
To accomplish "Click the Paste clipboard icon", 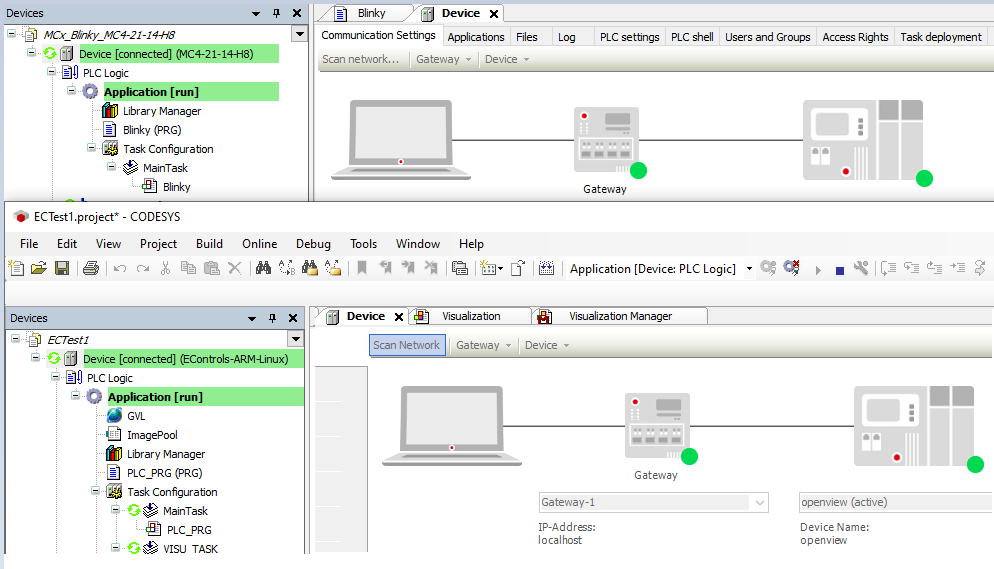I will point(212,268).
